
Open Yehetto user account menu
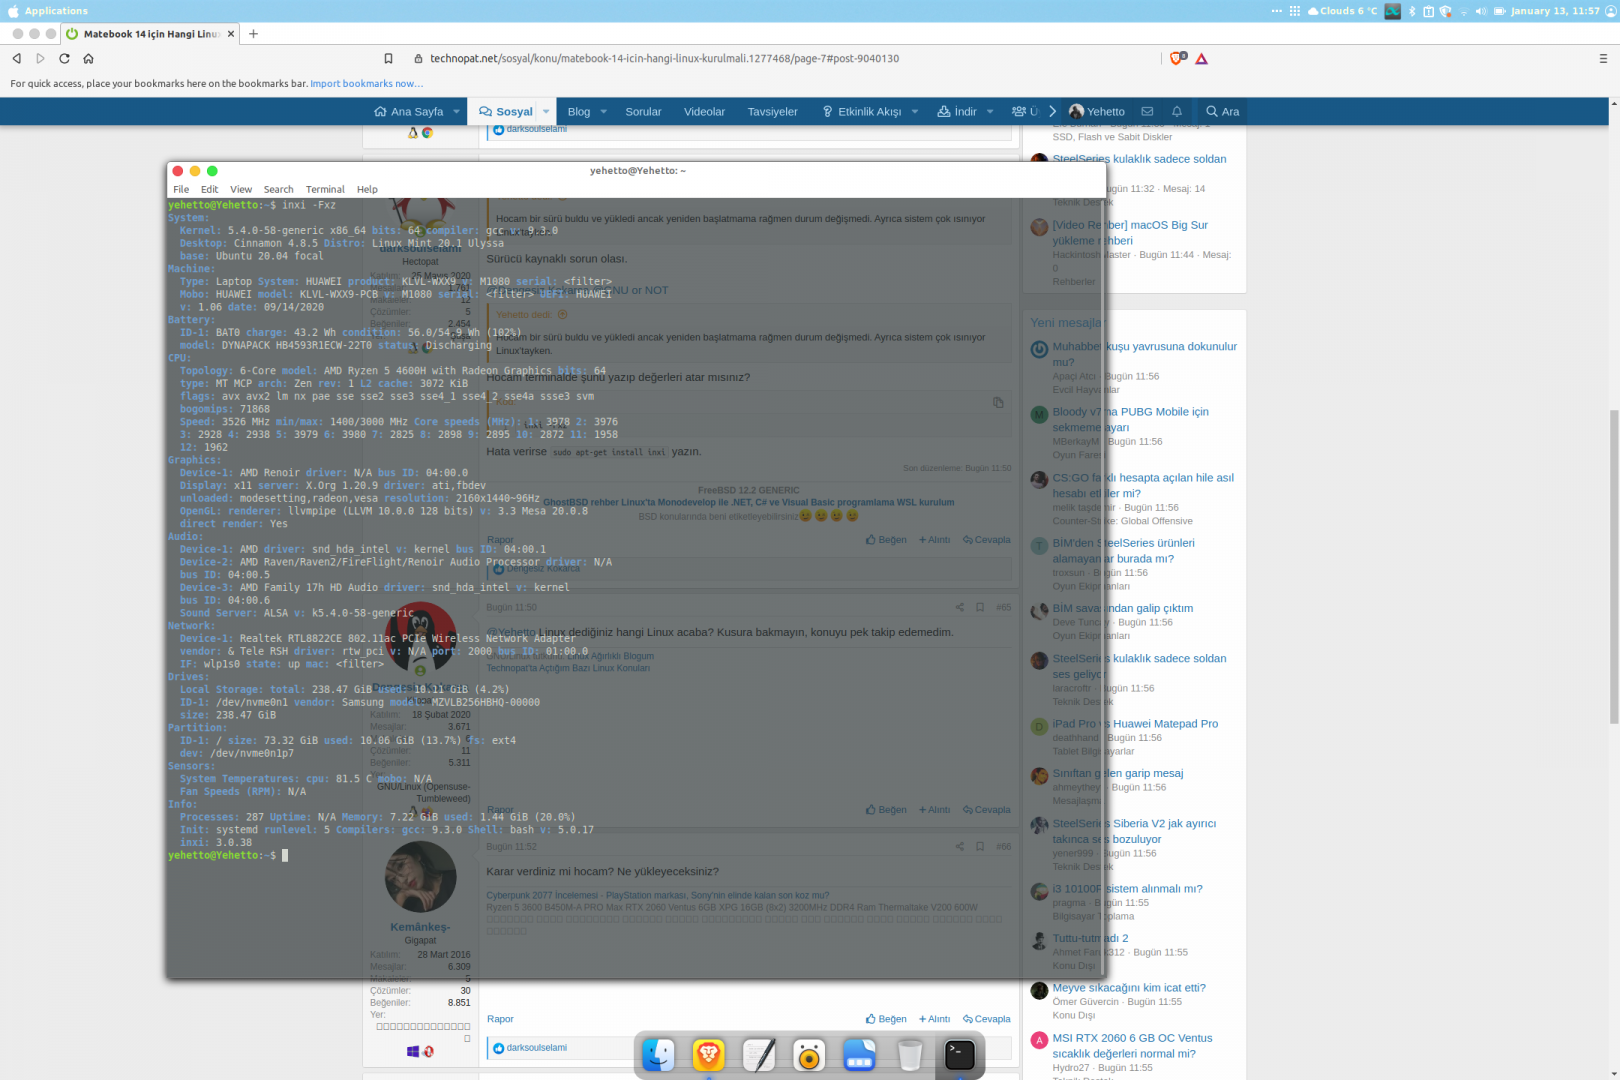pyautogui.click(x=1097, y=111)
